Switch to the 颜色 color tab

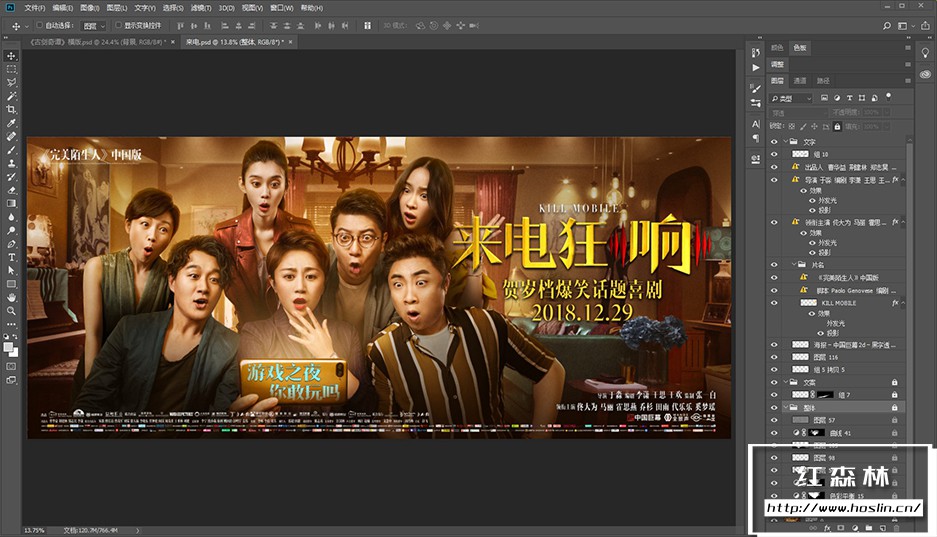tap(777, 48)
